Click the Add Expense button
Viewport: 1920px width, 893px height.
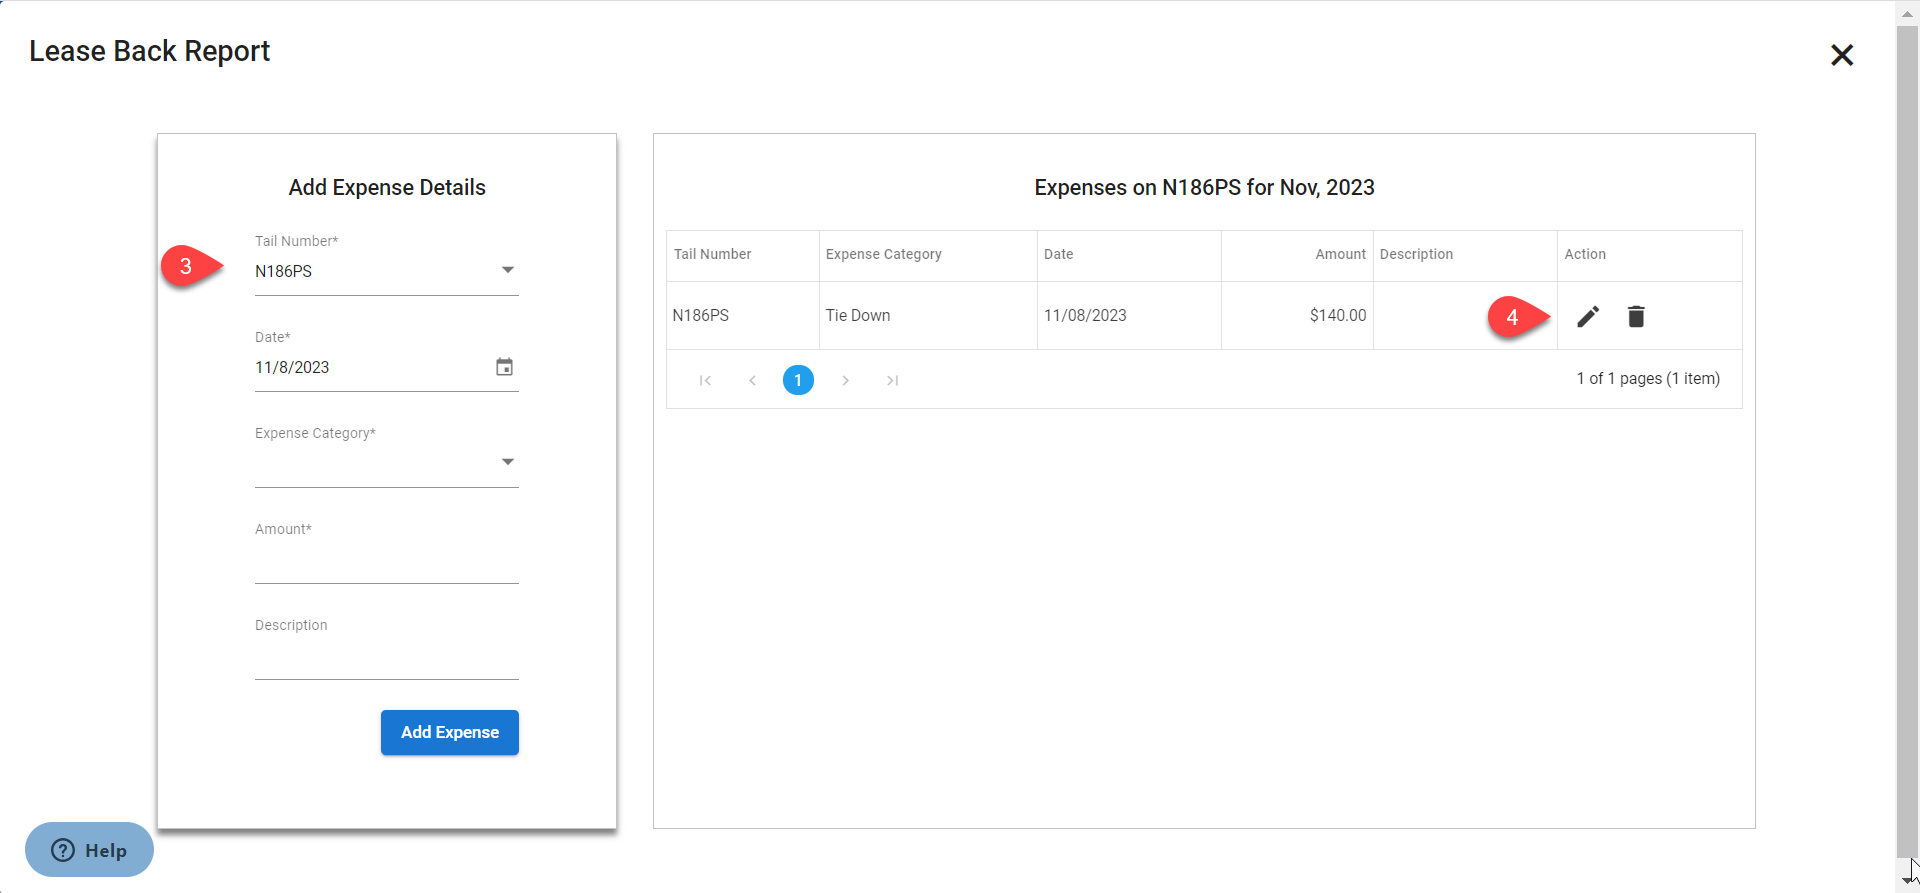[449, 732]
